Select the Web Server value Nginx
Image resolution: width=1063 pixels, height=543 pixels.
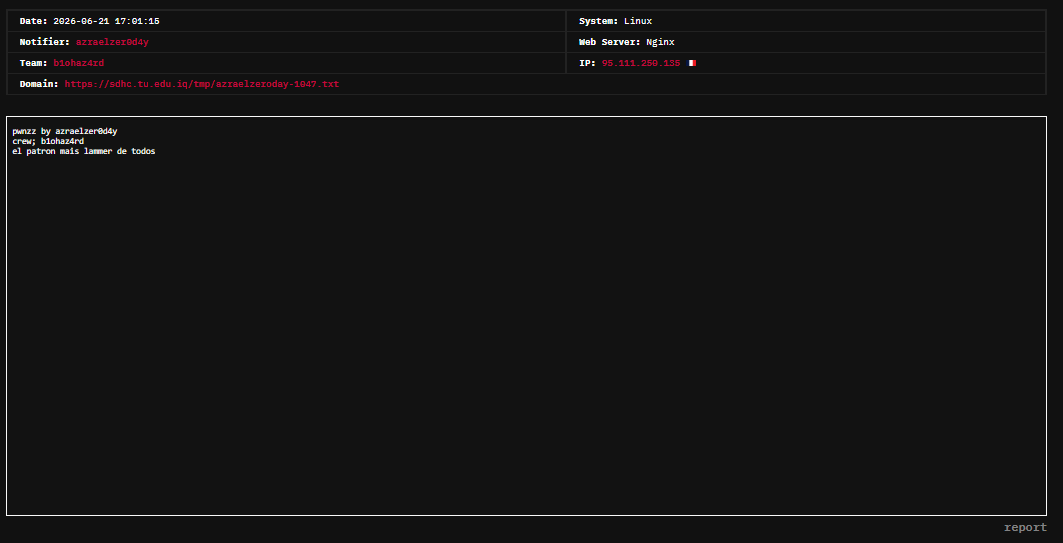pyautogui.click(x=660, y=42)
